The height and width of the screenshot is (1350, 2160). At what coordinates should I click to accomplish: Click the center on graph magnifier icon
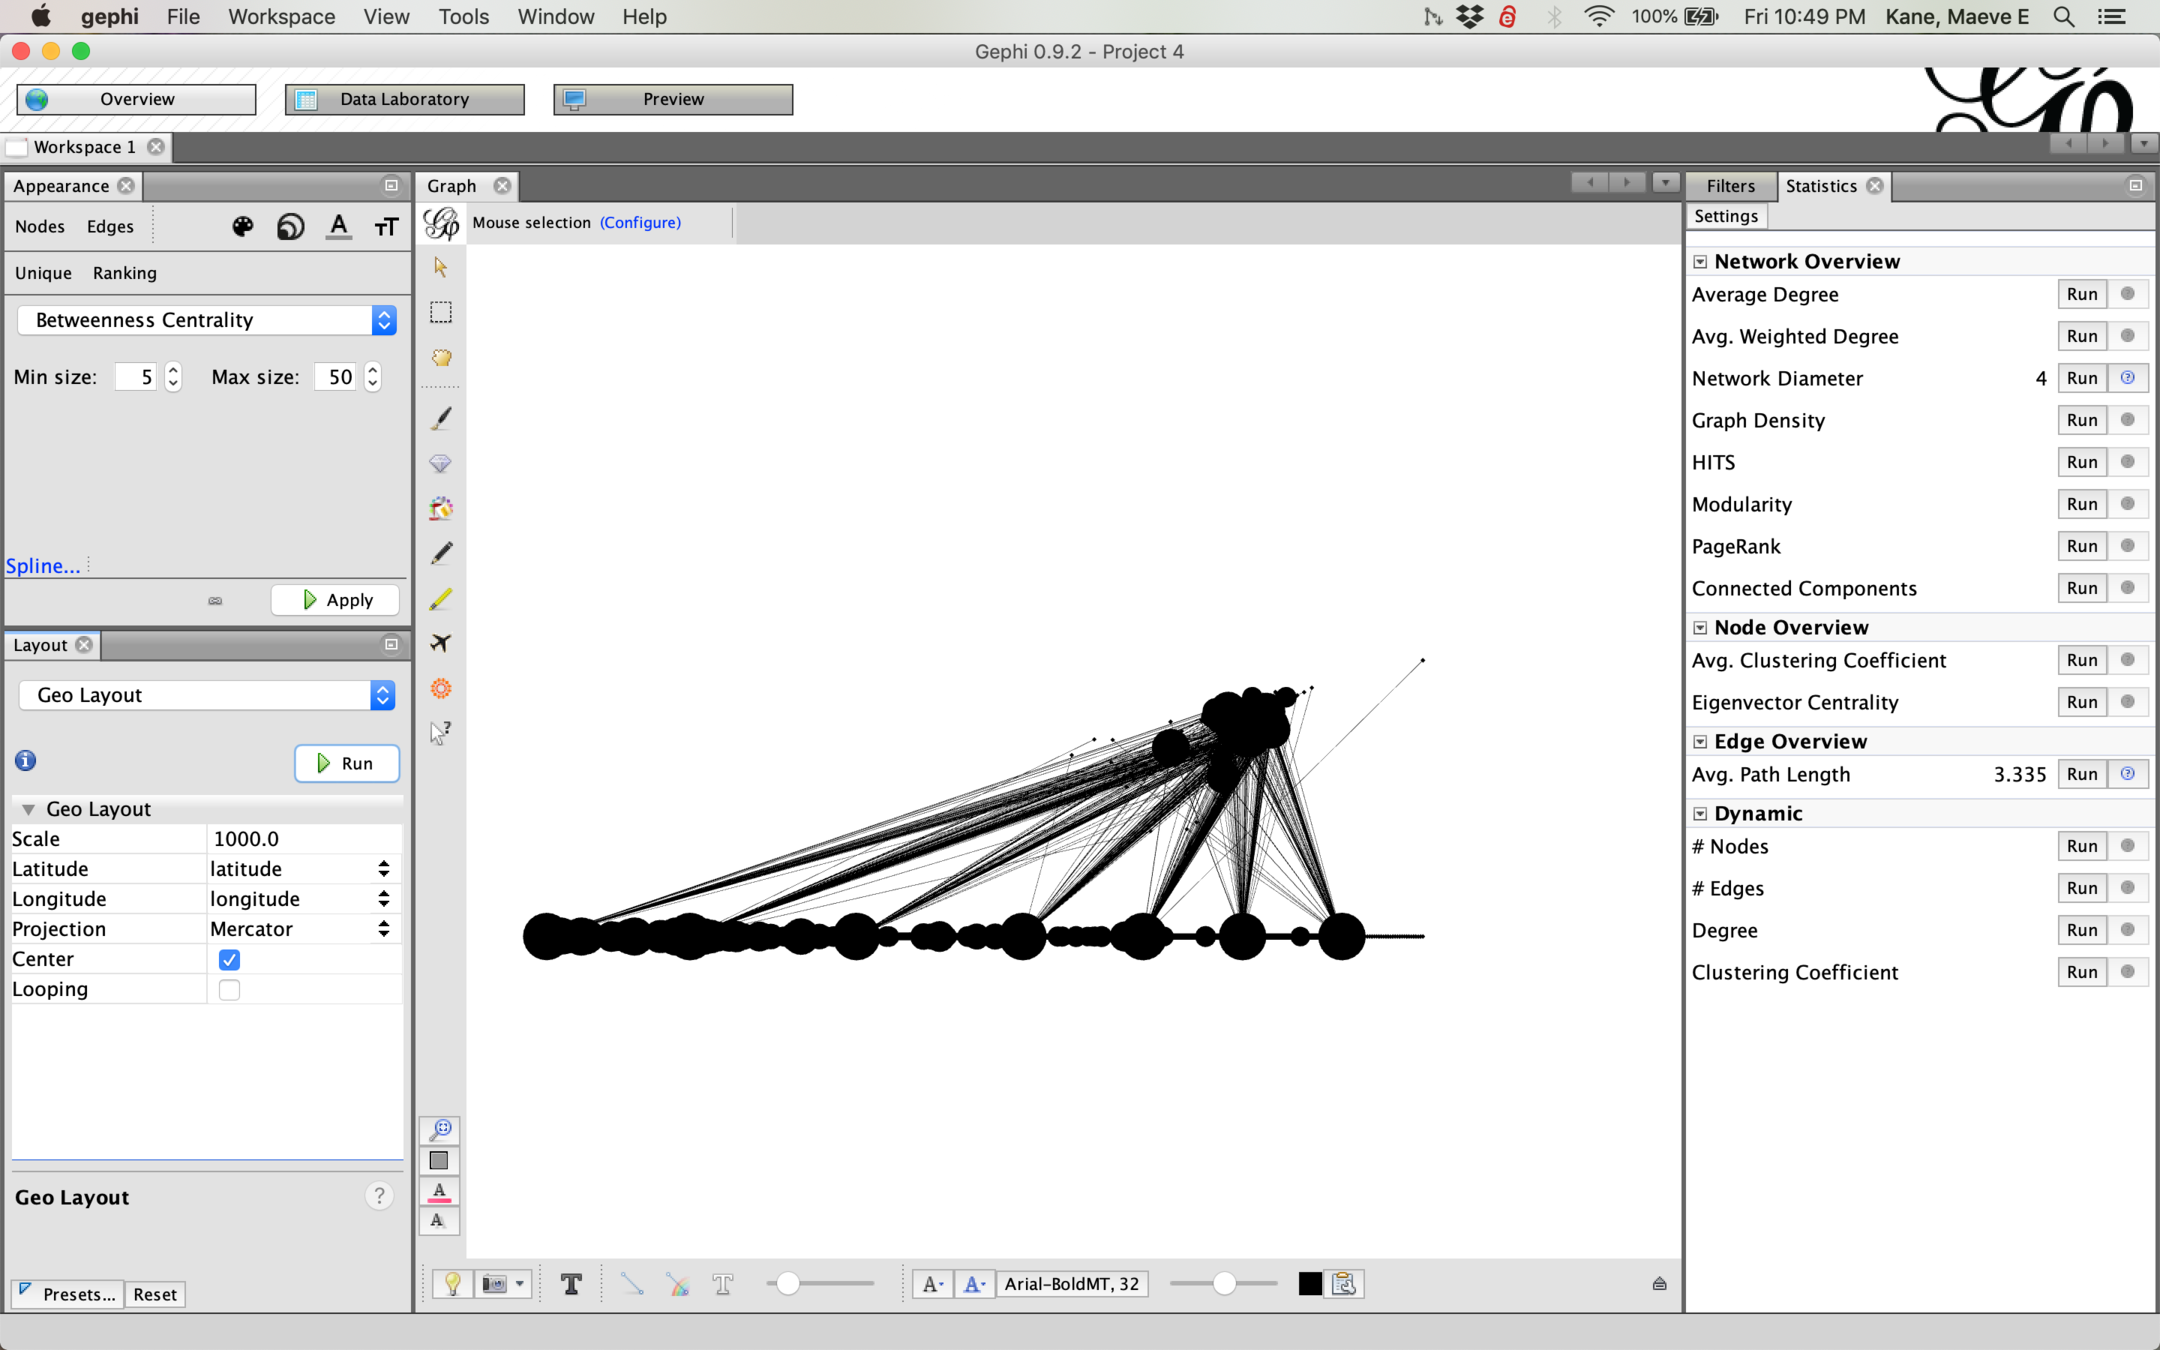(440, 1129)
